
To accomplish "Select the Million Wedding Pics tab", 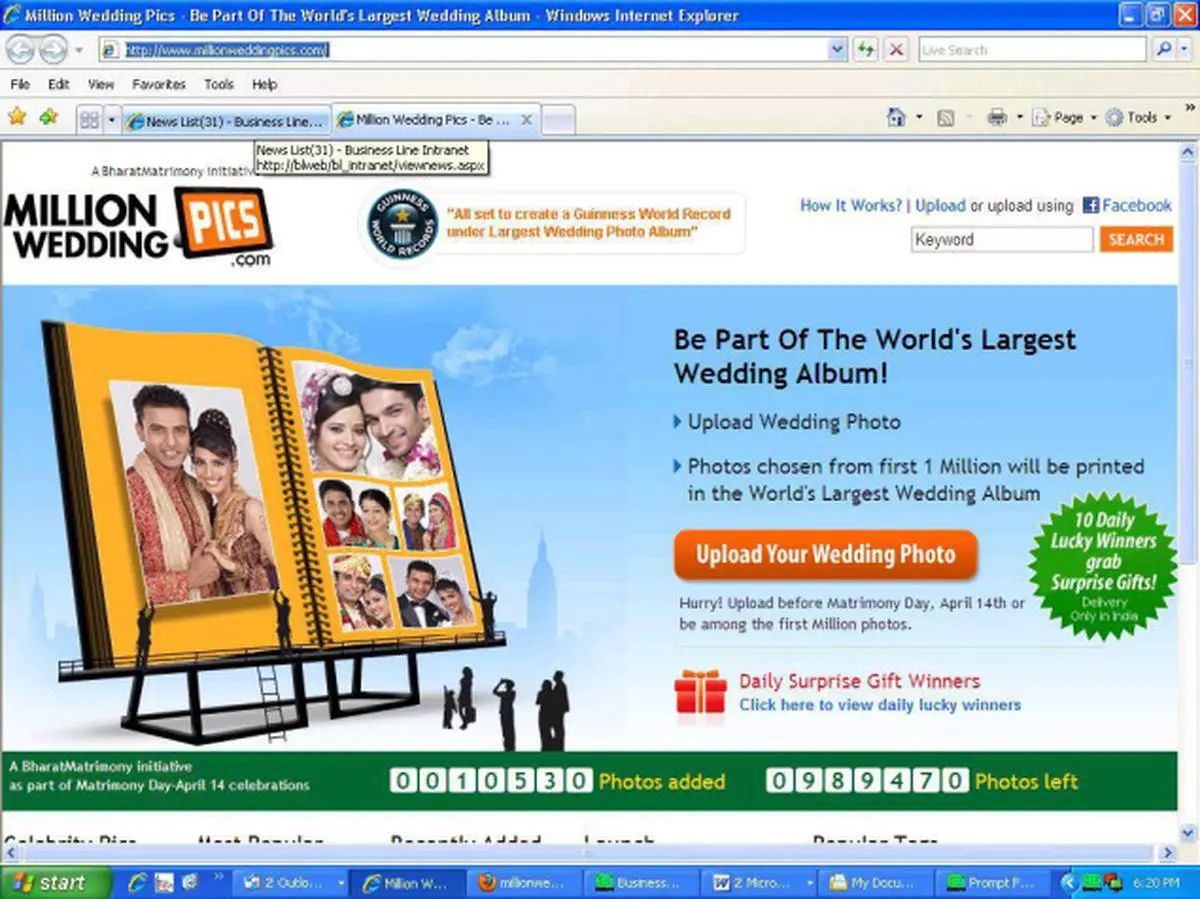I will click(x=436, y=119).
